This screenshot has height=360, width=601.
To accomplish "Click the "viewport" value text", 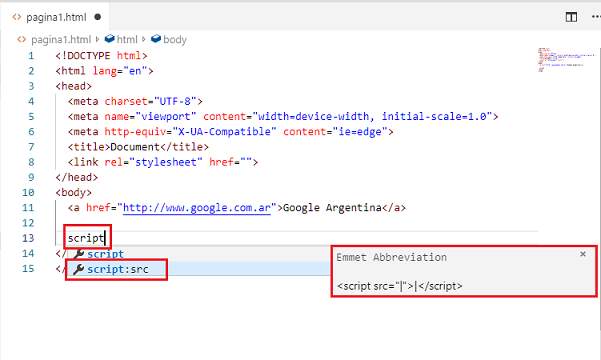I will tap(166, 117).
